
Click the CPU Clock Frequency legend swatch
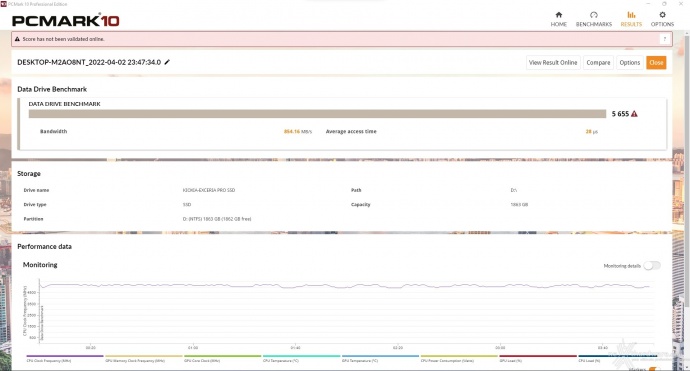coord(65,356)
